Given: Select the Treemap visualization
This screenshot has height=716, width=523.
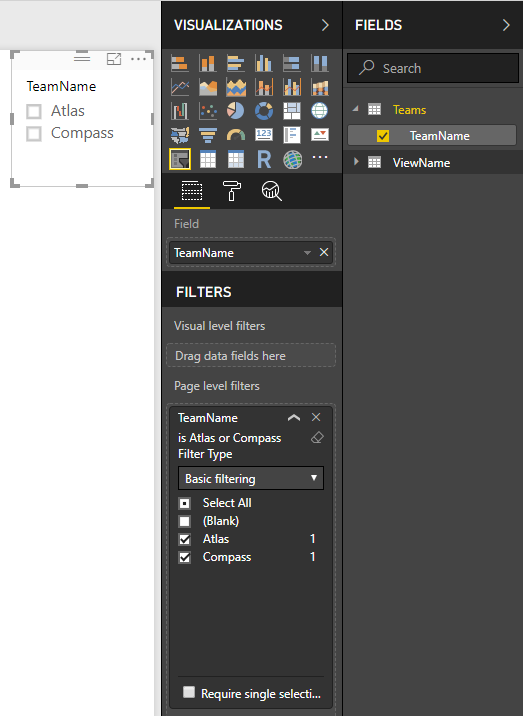Looking at the screenshot, I should 291,111.
